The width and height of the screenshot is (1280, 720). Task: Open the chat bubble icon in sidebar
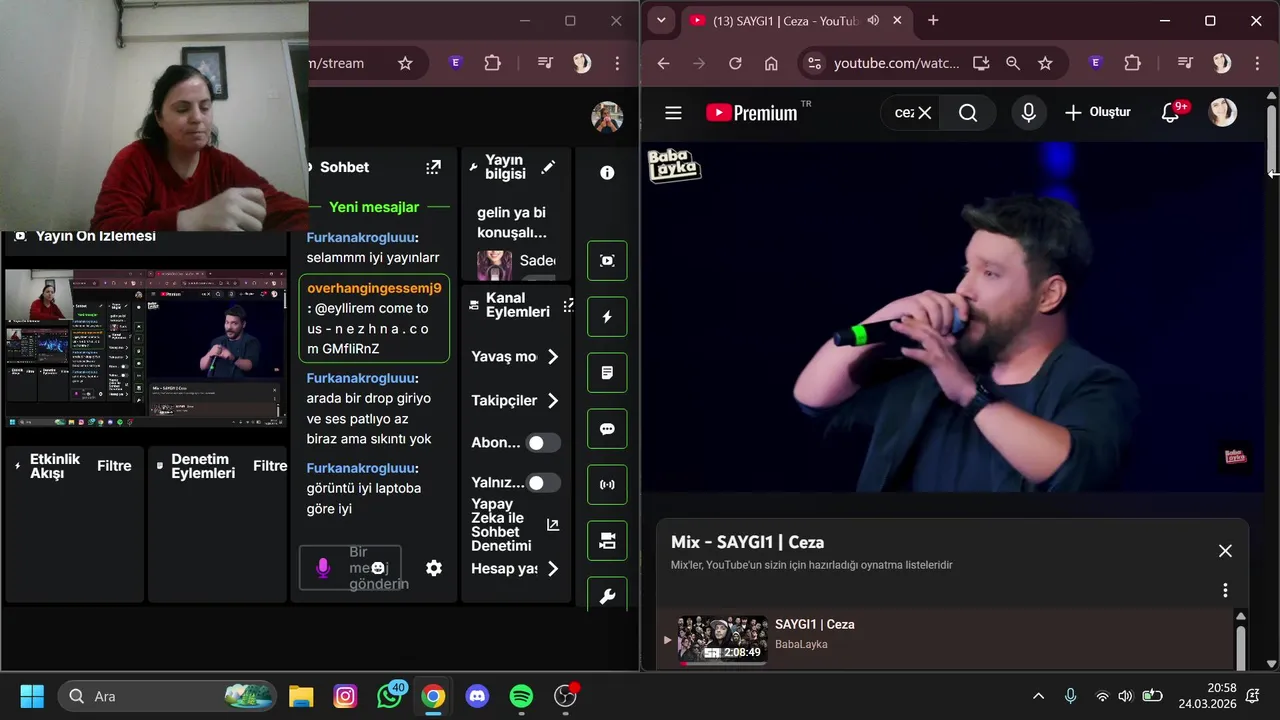click(607, 429)
